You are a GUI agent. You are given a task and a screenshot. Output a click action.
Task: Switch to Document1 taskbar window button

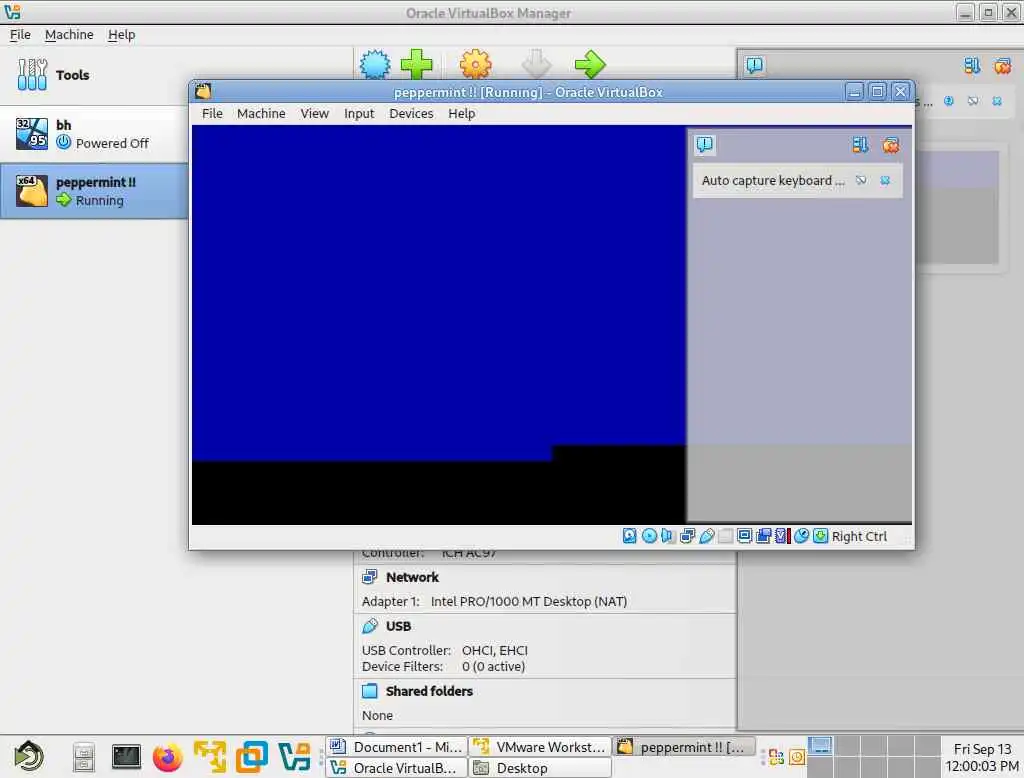pos(396,747)
